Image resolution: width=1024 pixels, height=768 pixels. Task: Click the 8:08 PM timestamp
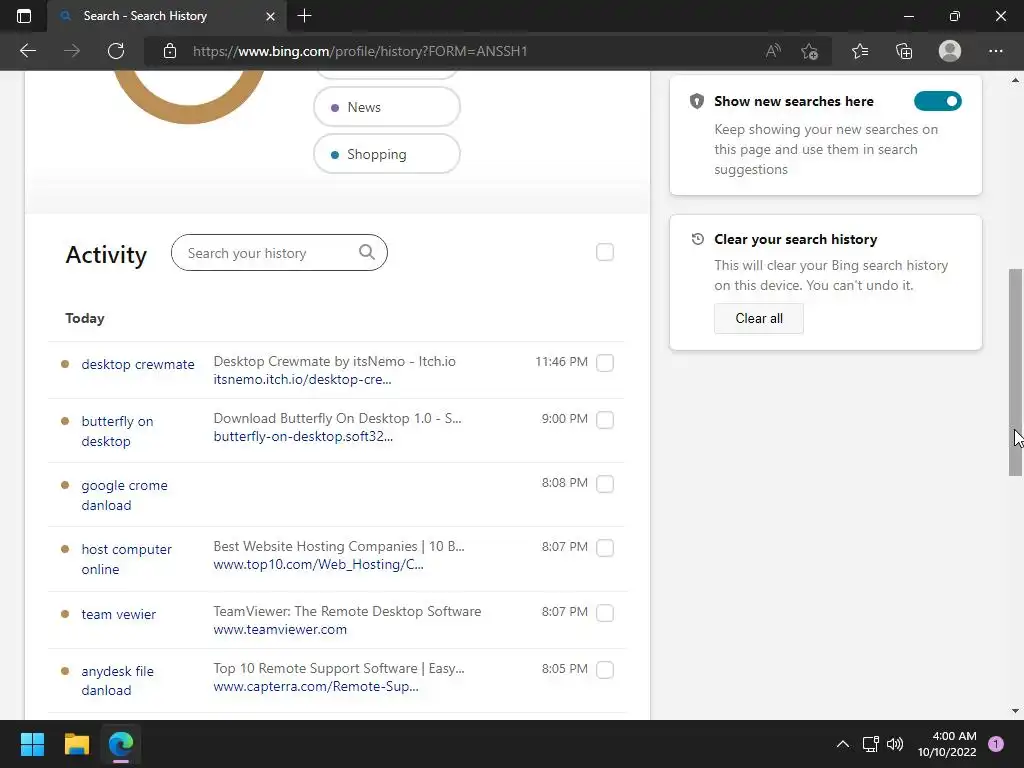click(x=564, y=483)
